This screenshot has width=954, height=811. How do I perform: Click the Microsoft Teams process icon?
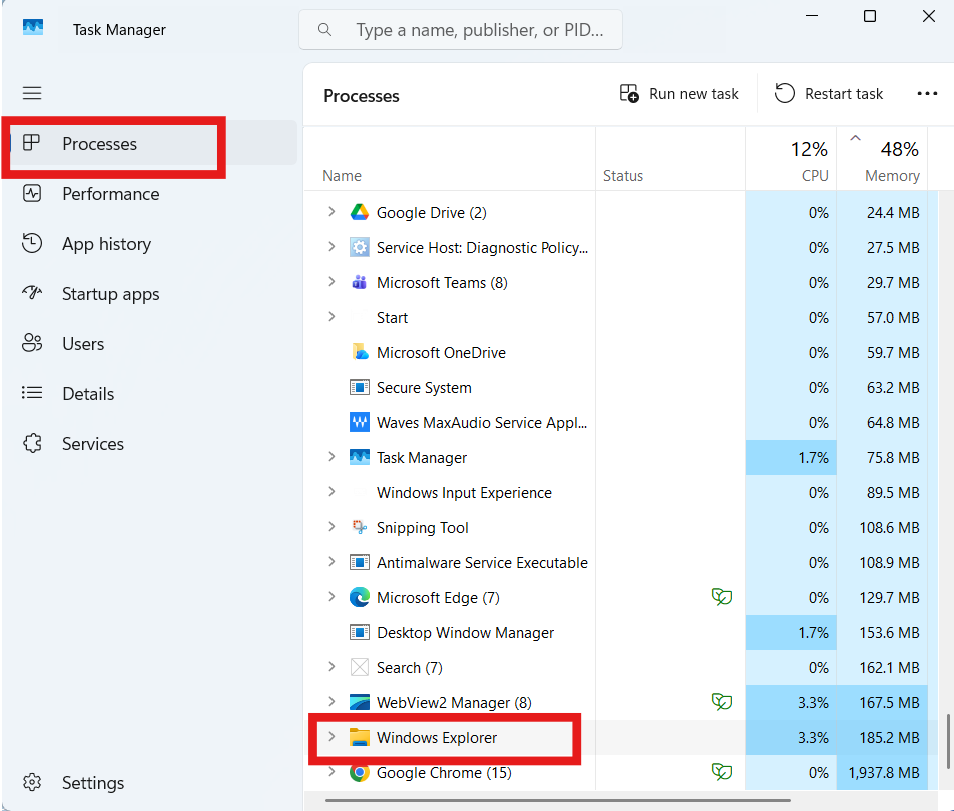pyautogui.click(x=360, y=283)
